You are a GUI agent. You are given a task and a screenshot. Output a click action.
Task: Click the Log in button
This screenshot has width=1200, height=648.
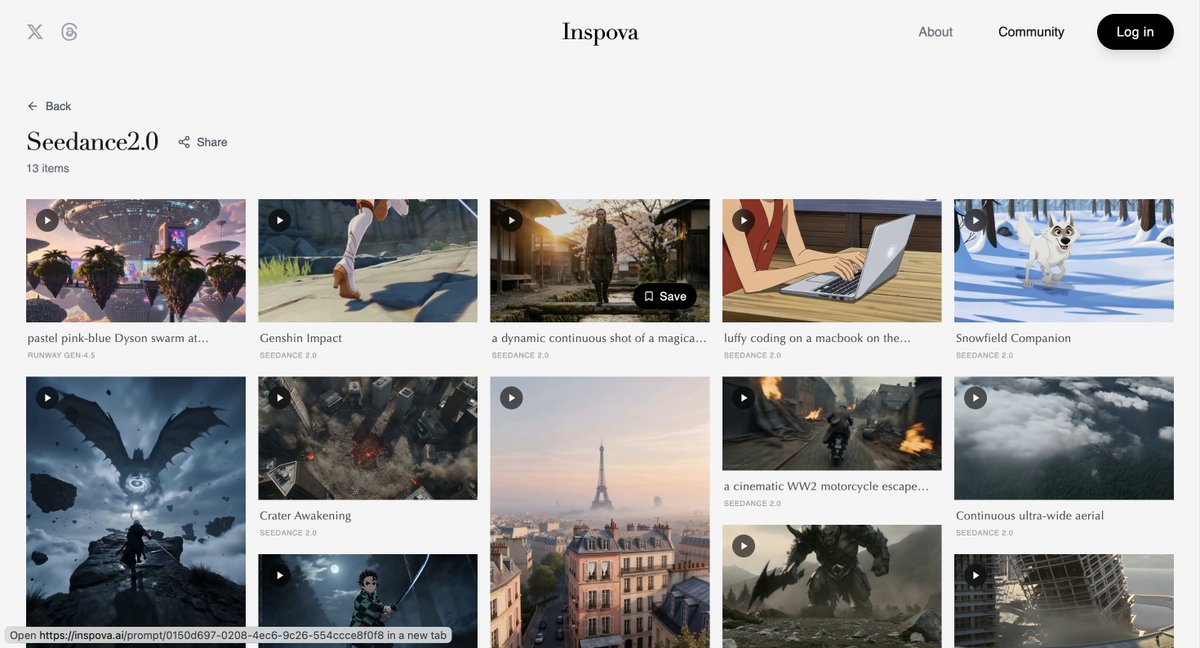[x=1135, y=32]
